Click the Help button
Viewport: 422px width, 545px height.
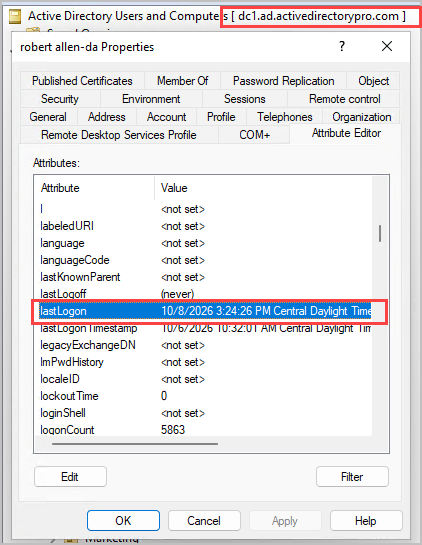(366, 521)
